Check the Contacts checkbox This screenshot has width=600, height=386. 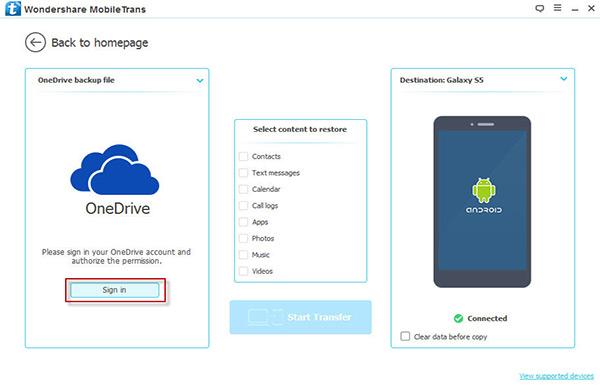tap(243, 156)
